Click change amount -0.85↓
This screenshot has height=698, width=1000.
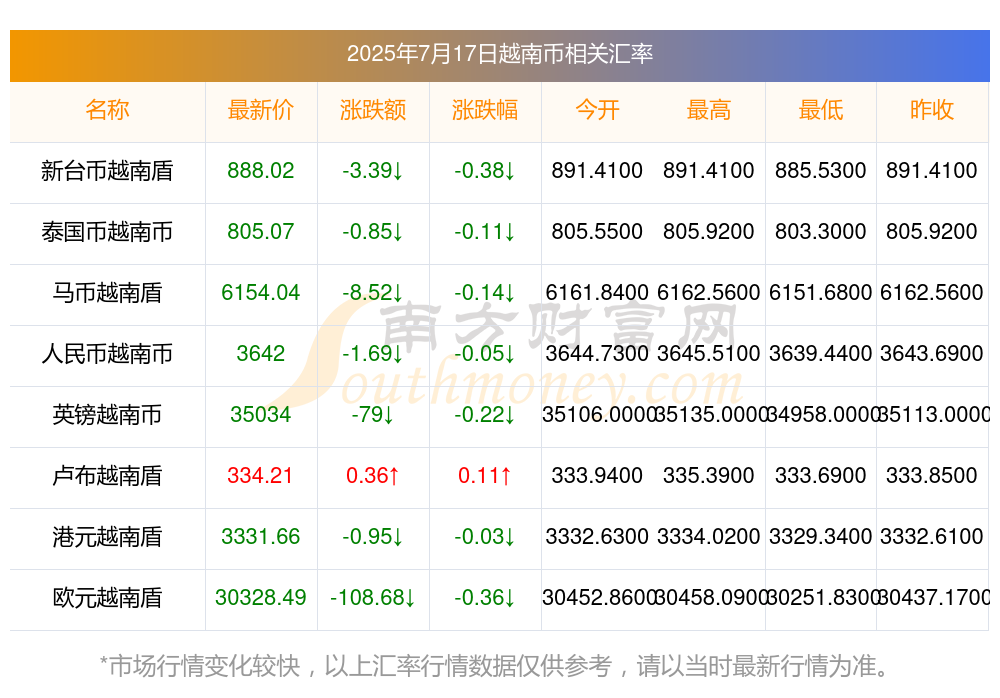click(x=373, y=231)
